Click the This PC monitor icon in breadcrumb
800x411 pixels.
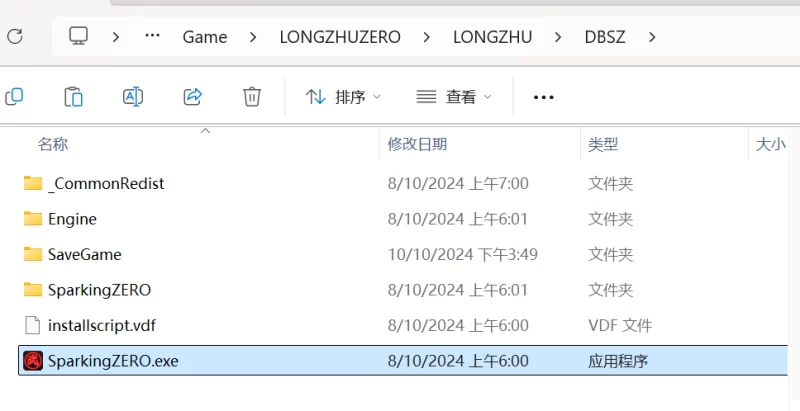click(x=79, y=36)
